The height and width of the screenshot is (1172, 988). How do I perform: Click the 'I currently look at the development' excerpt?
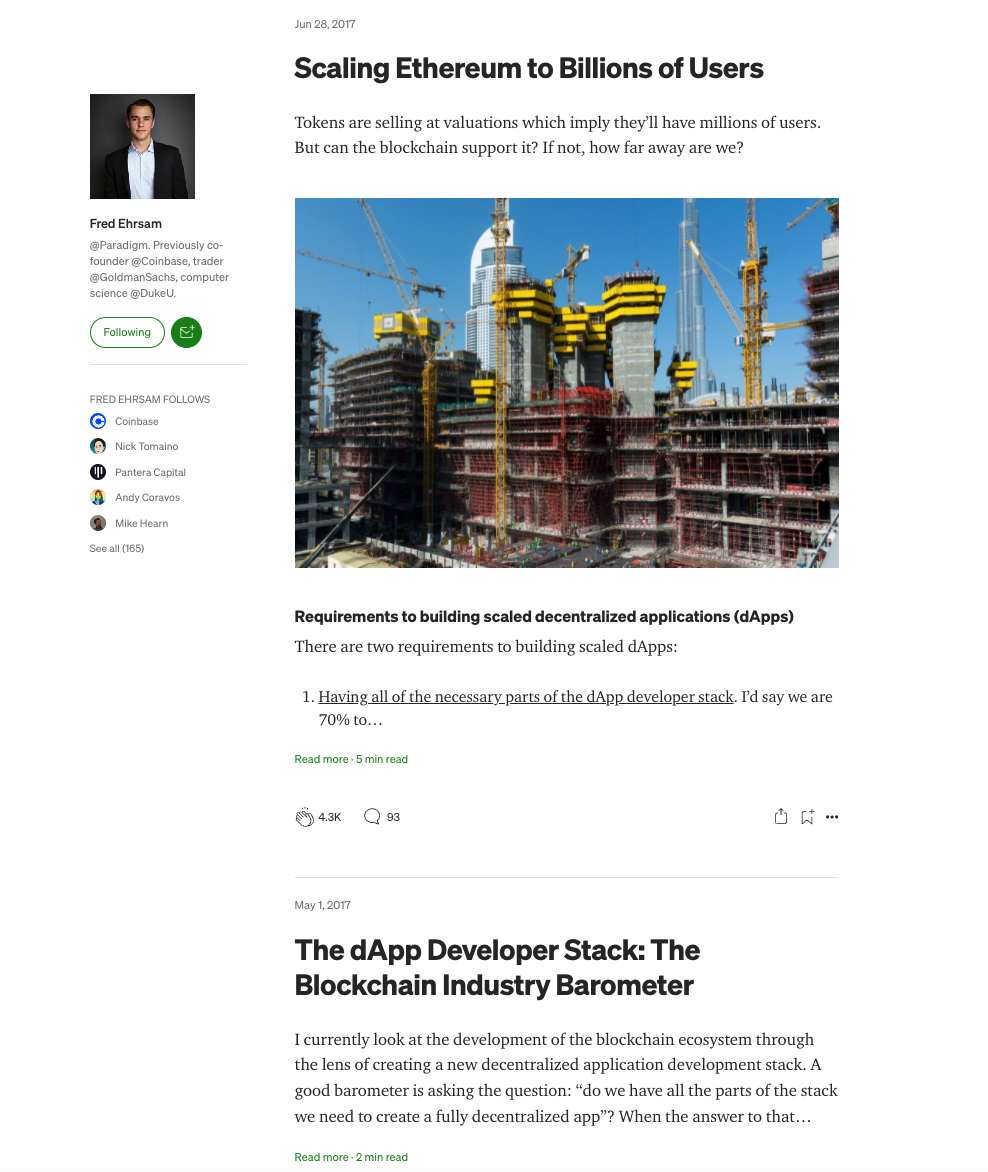tap(566, 1078)
